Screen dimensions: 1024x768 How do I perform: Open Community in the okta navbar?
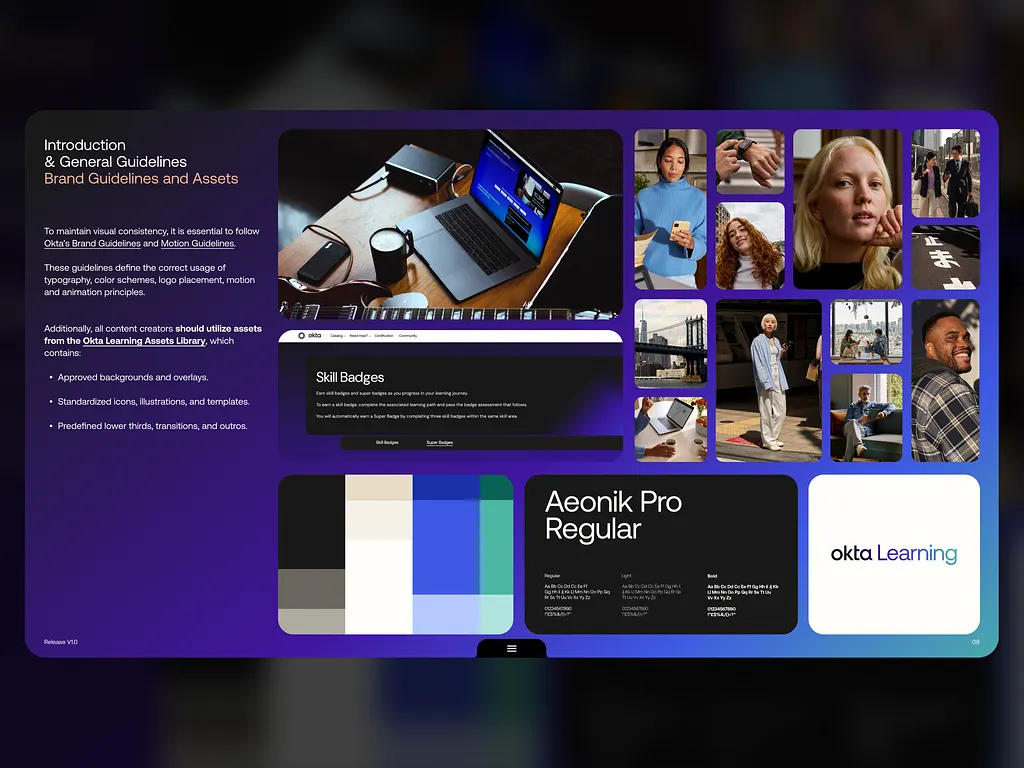pyautogui.click(x=408, y=336)
